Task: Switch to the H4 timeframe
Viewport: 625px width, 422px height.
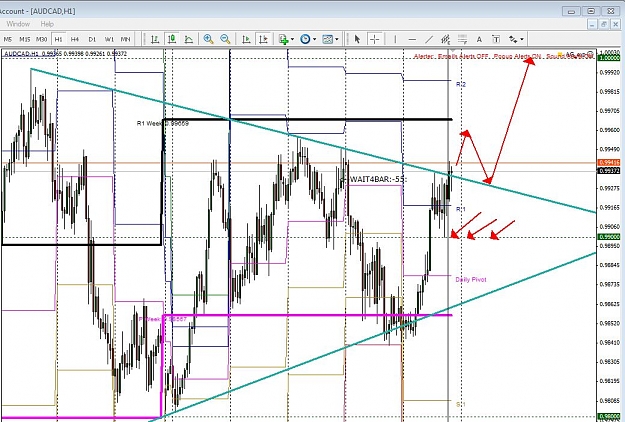Action: coord(75,39)
